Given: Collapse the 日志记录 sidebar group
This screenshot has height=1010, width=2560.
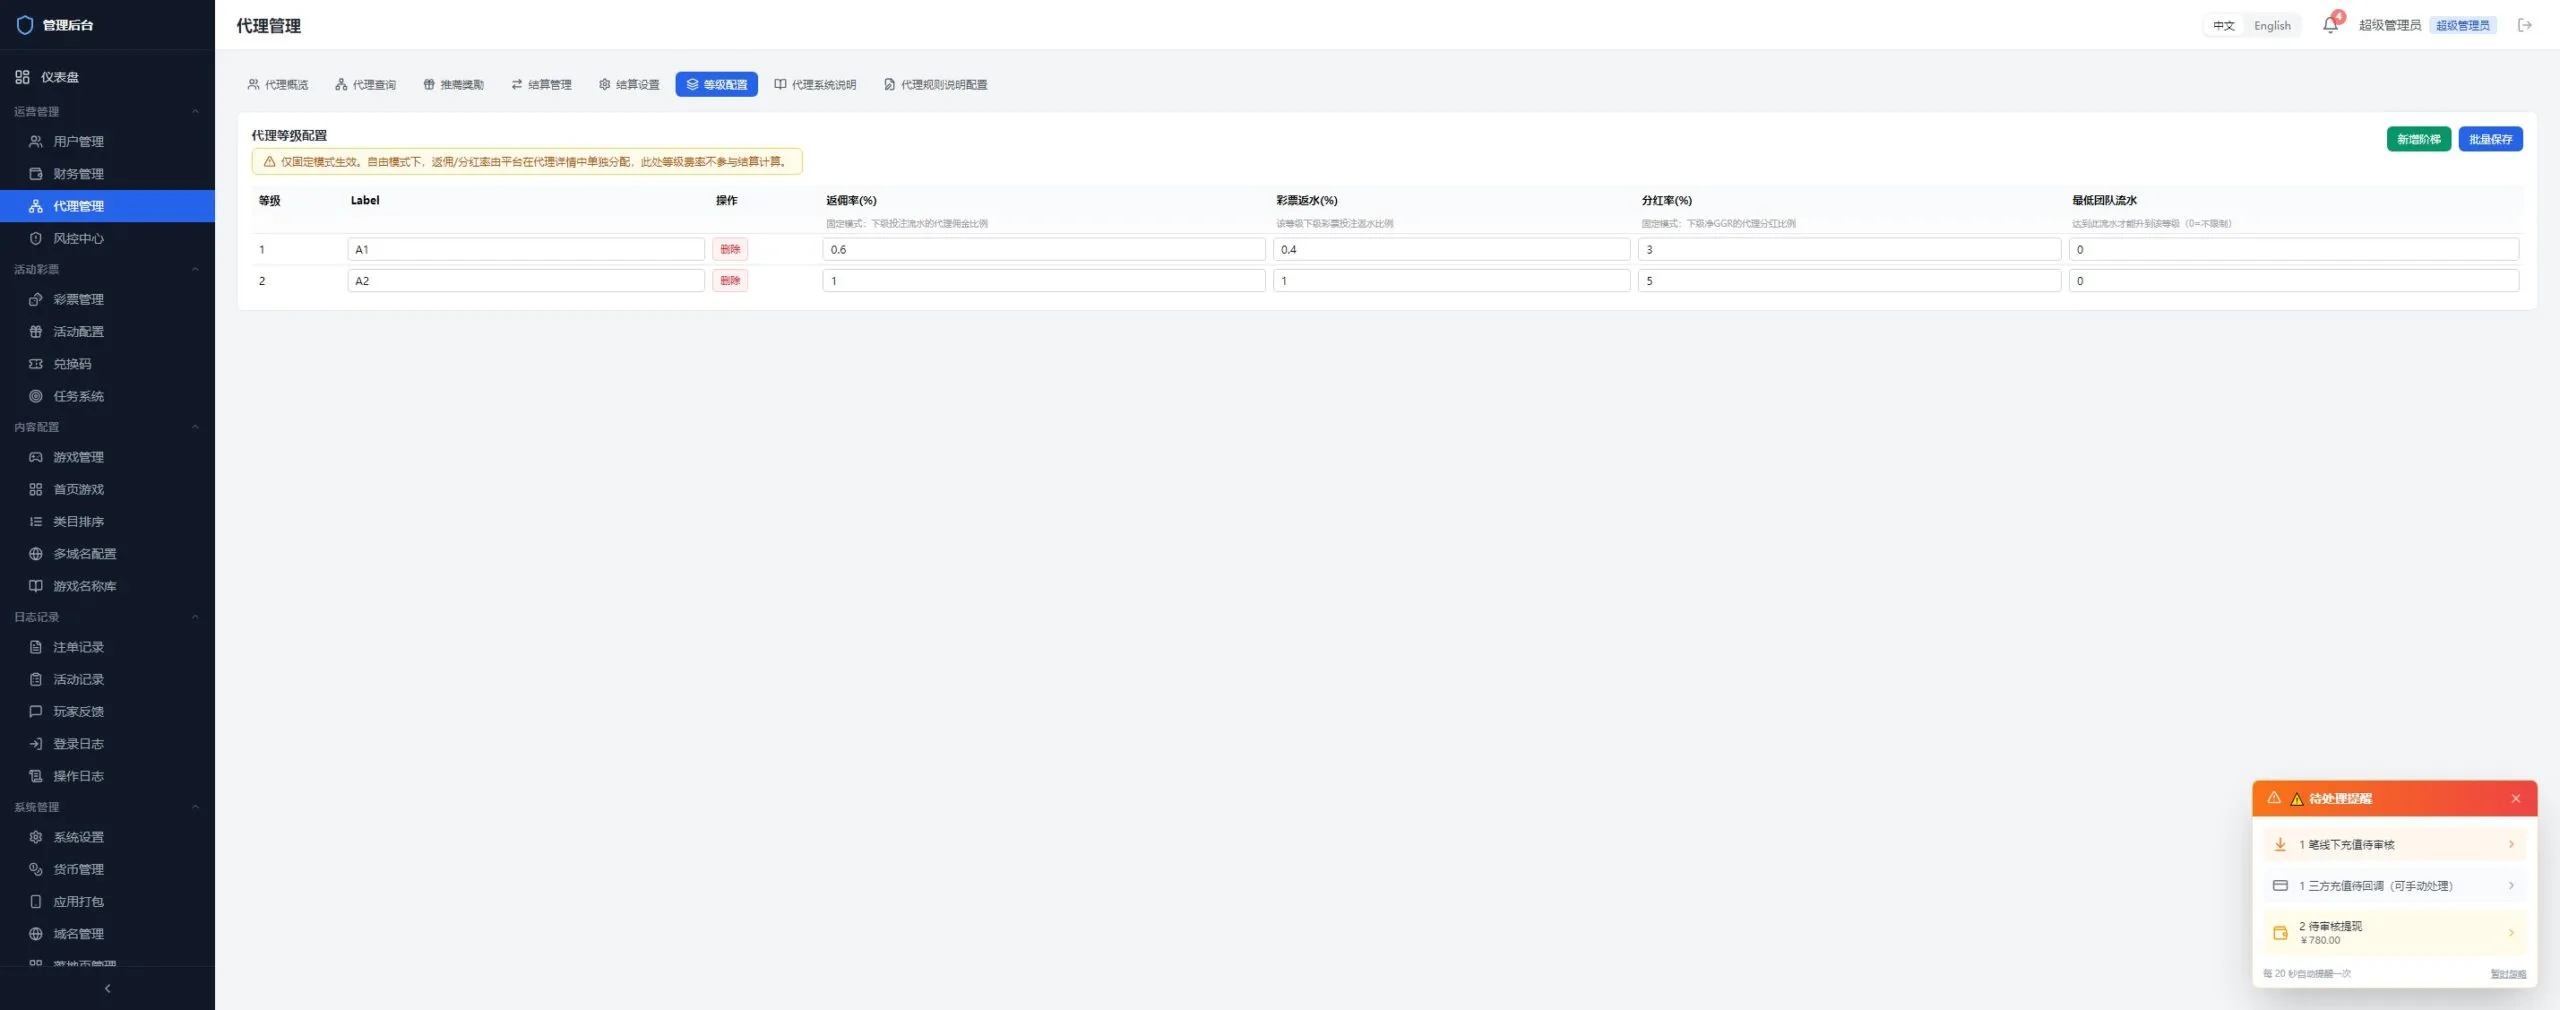Looking at the screenshot, I should [107, 617].
